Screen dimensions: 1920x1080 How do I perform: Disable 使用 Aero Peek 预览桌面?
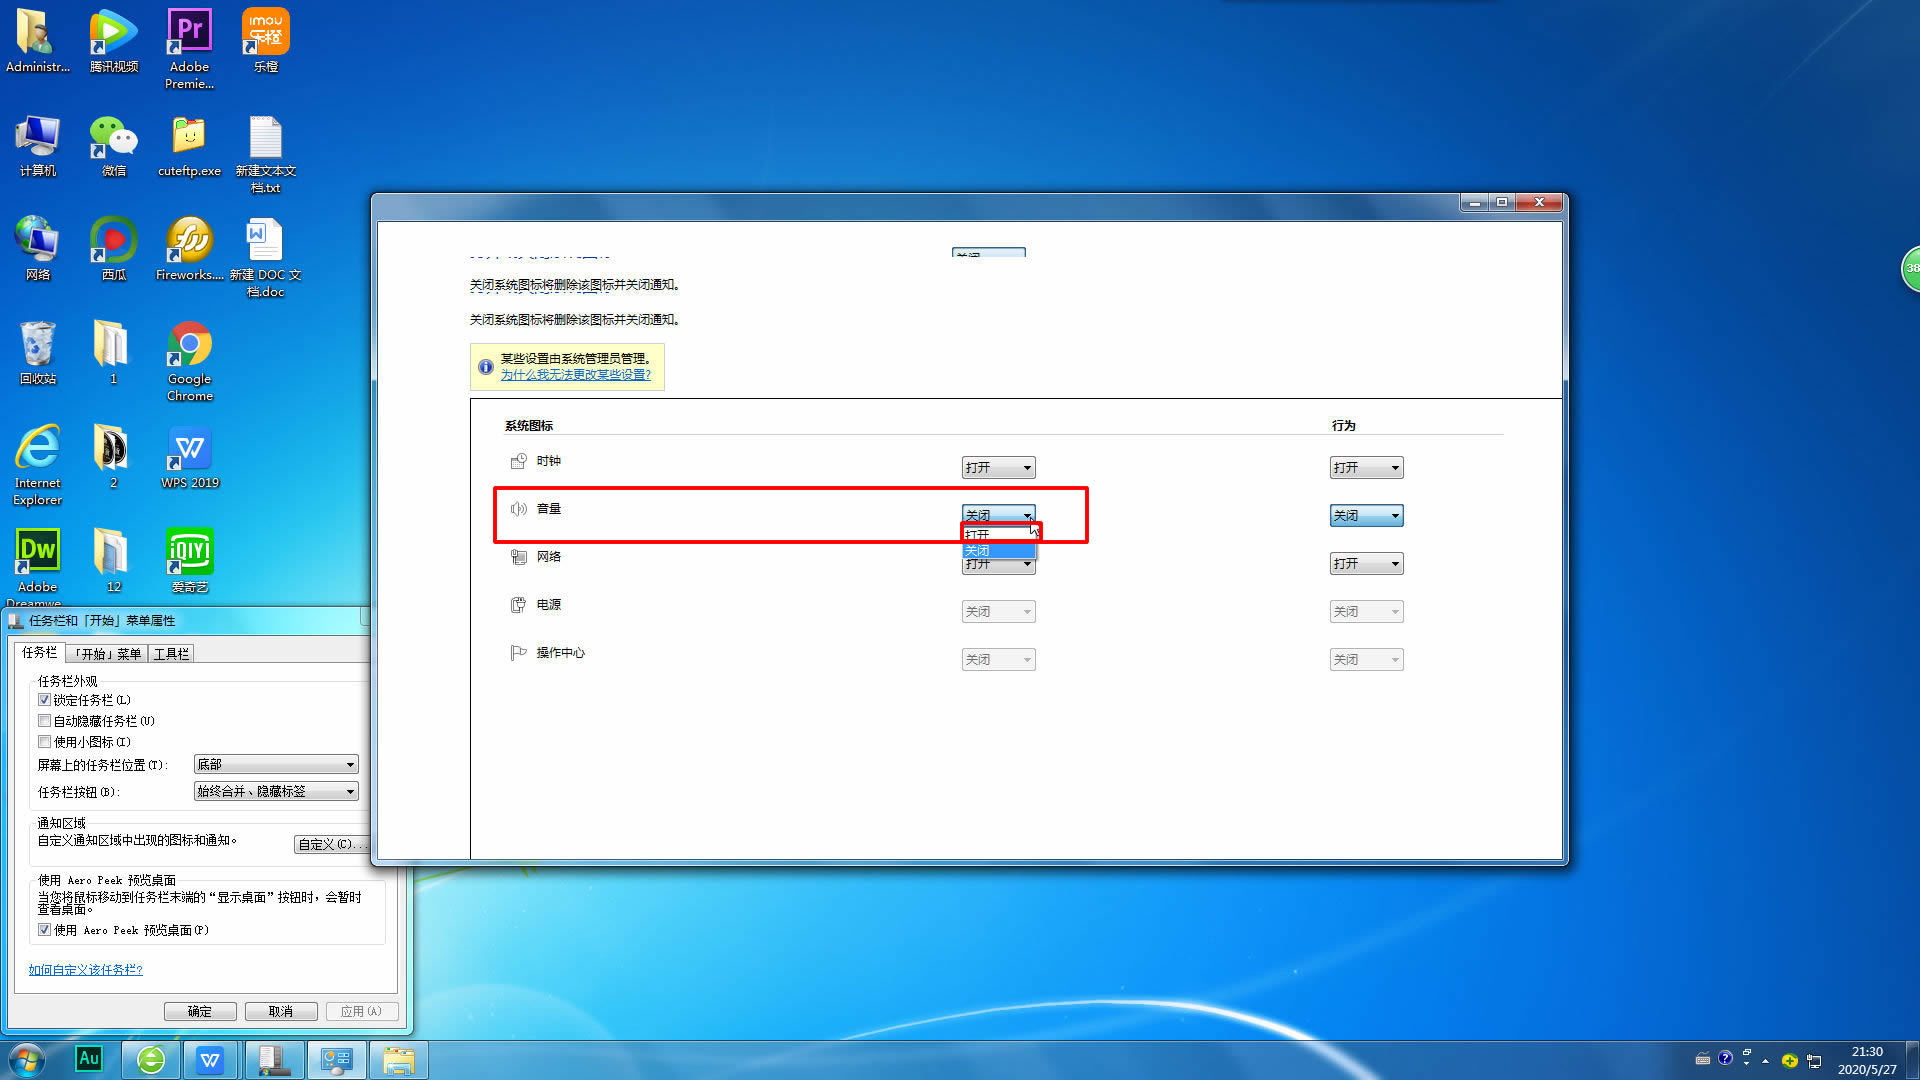tap(45, 929)
